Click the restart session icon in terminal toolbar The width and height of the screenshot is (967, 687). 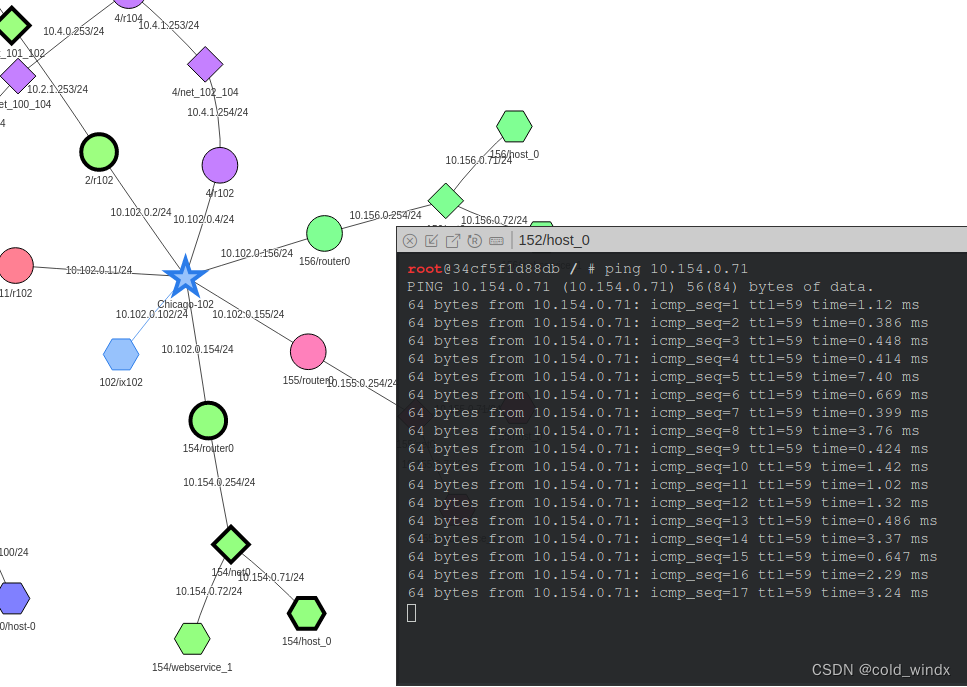tap(474, 240)
